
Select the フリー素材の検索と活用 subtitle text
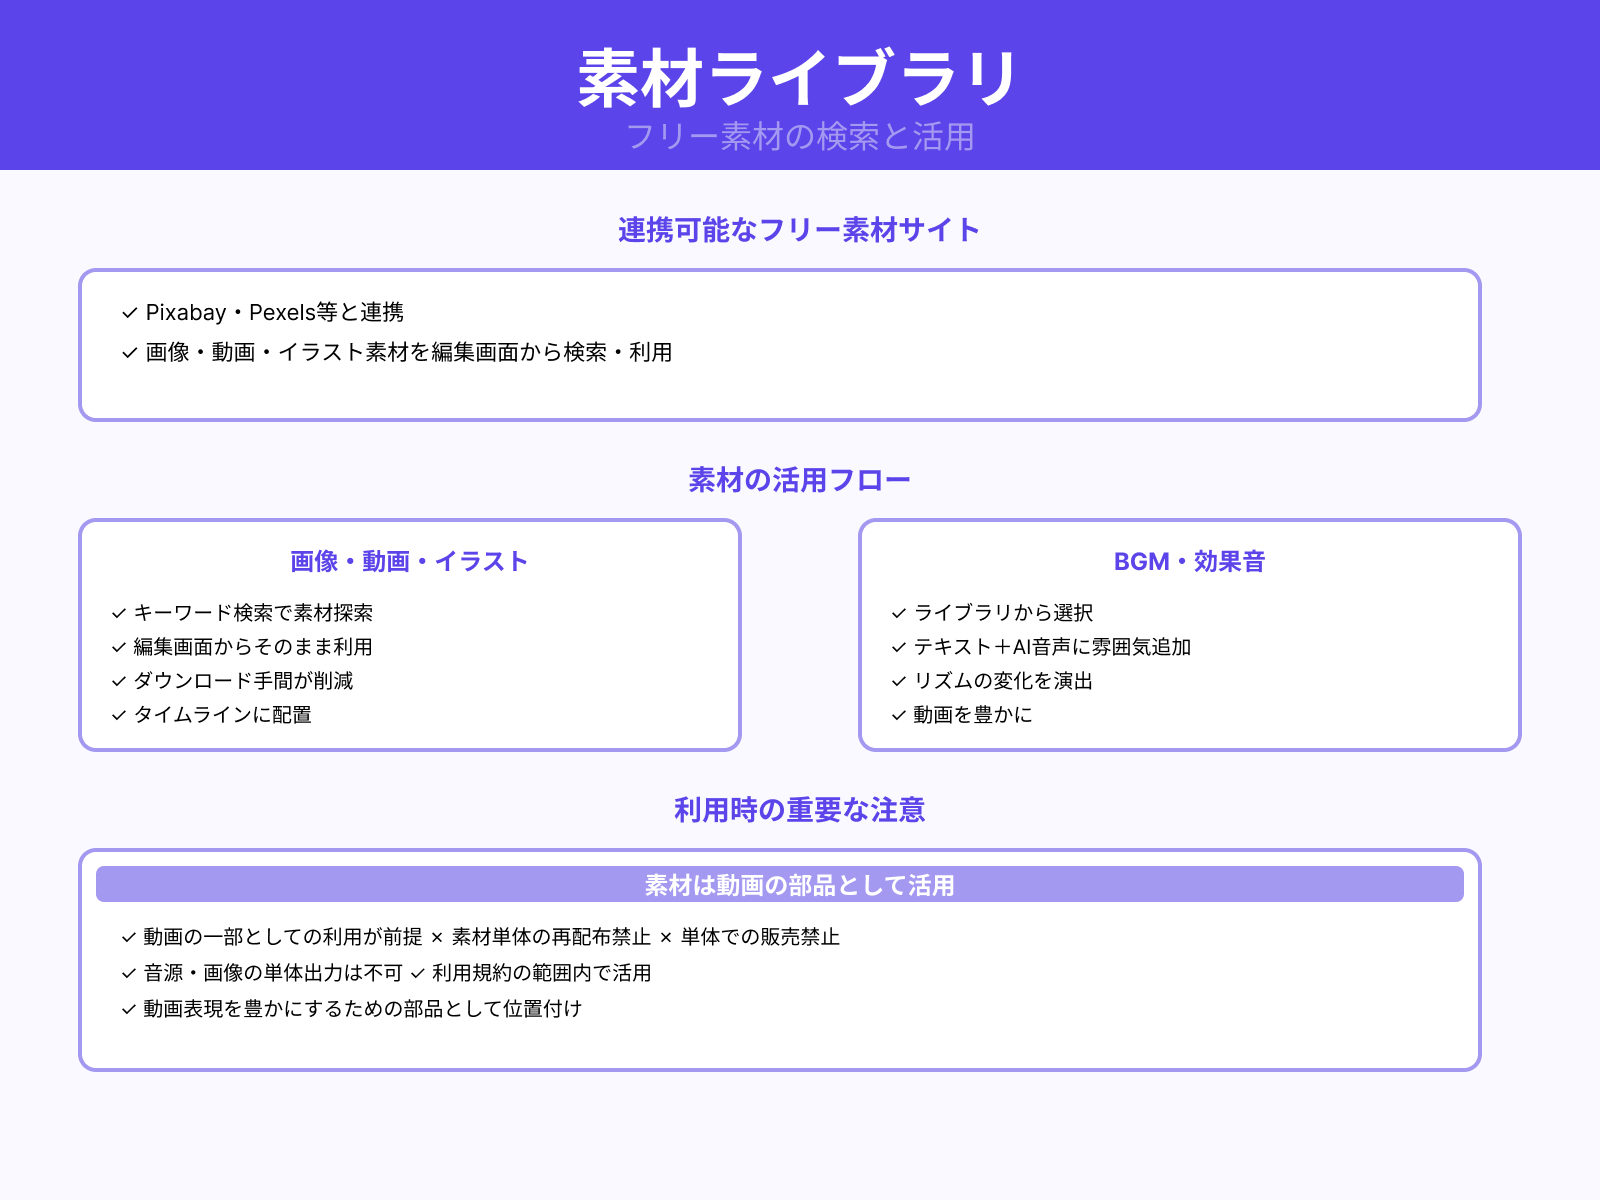click(800, 140)
